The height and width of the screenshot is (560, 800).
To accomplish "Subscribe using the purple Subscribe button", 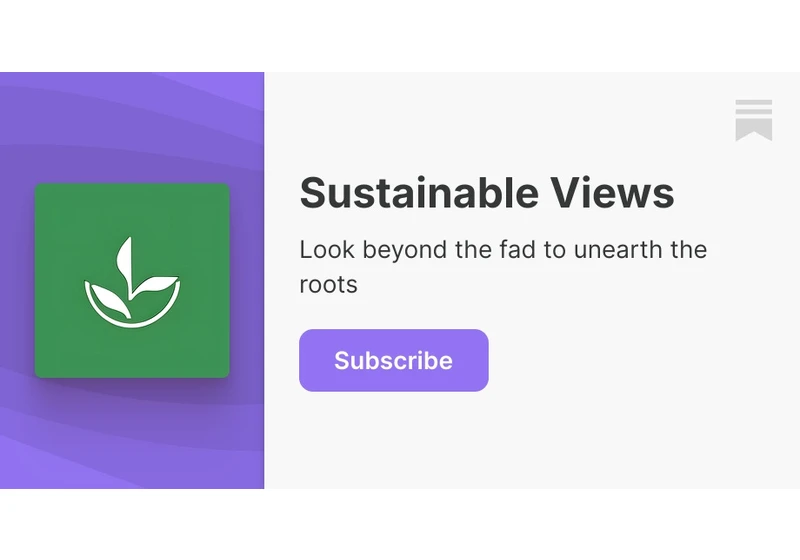I will [393, 361].
